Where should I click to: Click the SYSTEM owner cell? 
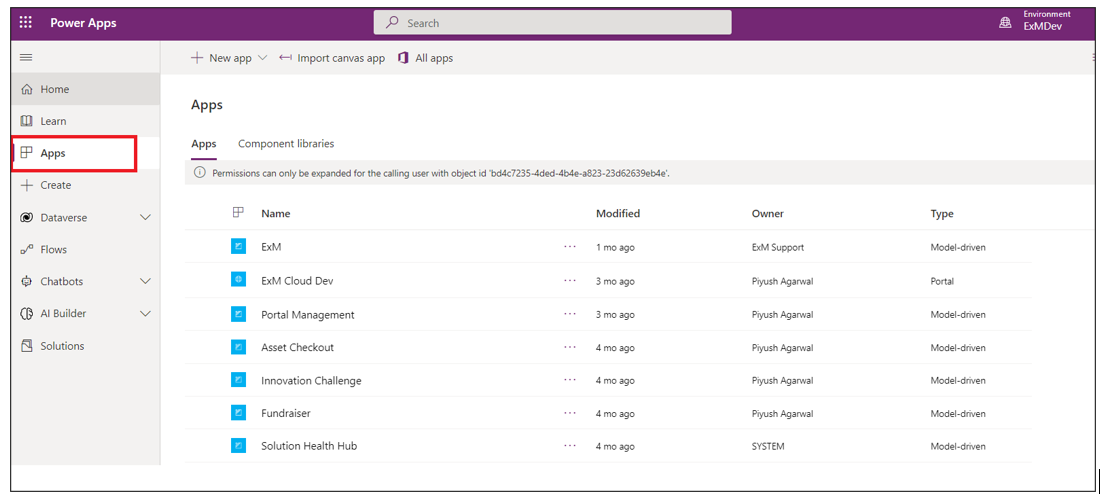tap(768, 446)
